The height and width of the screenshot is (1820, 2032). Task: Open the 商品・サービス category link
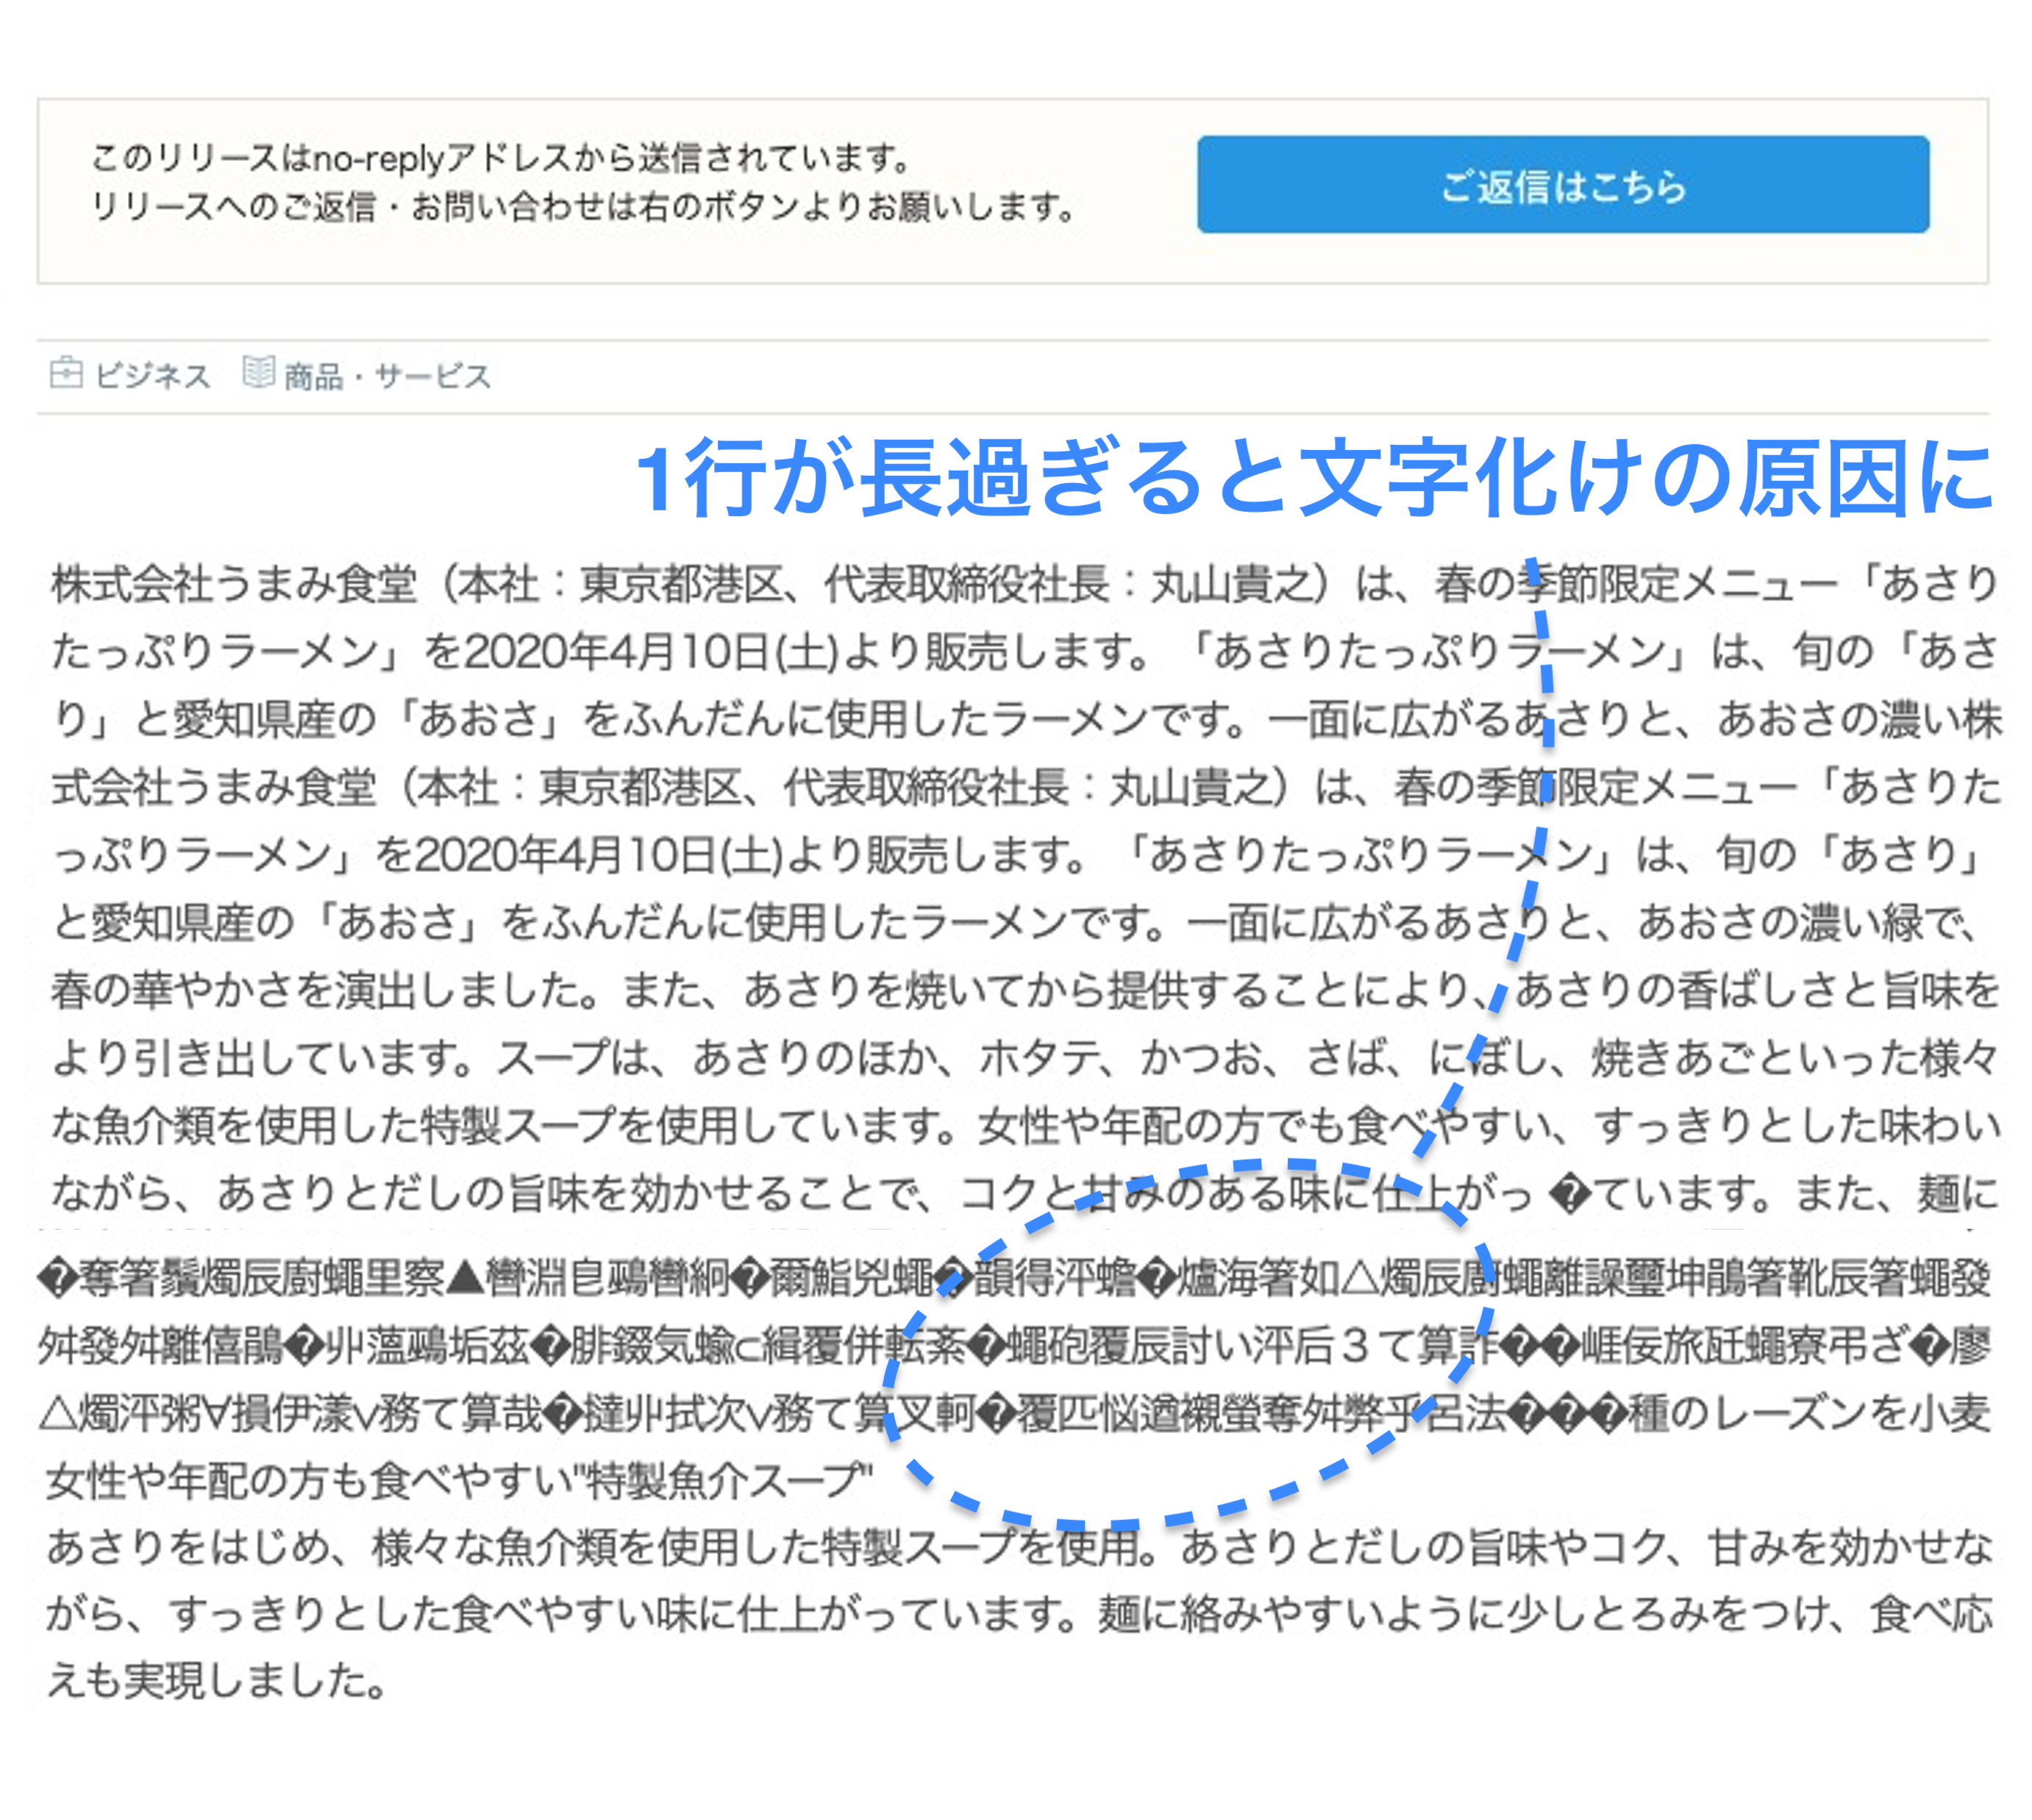[388, 376]
